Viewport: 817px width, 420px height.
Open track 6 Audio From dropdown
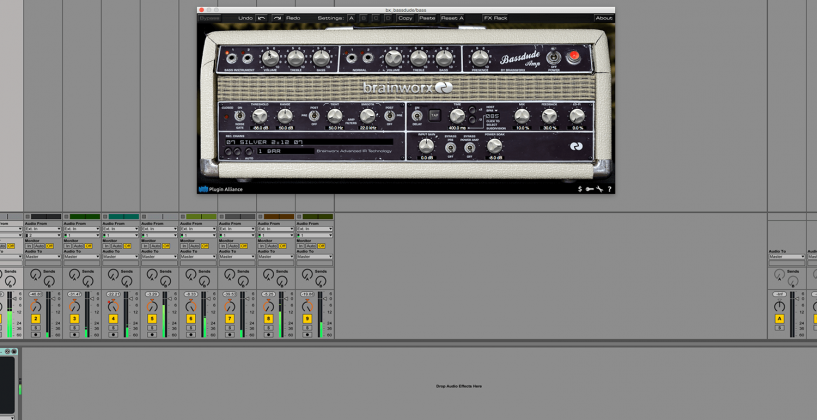pyautogui.click(x=197, y=229)
